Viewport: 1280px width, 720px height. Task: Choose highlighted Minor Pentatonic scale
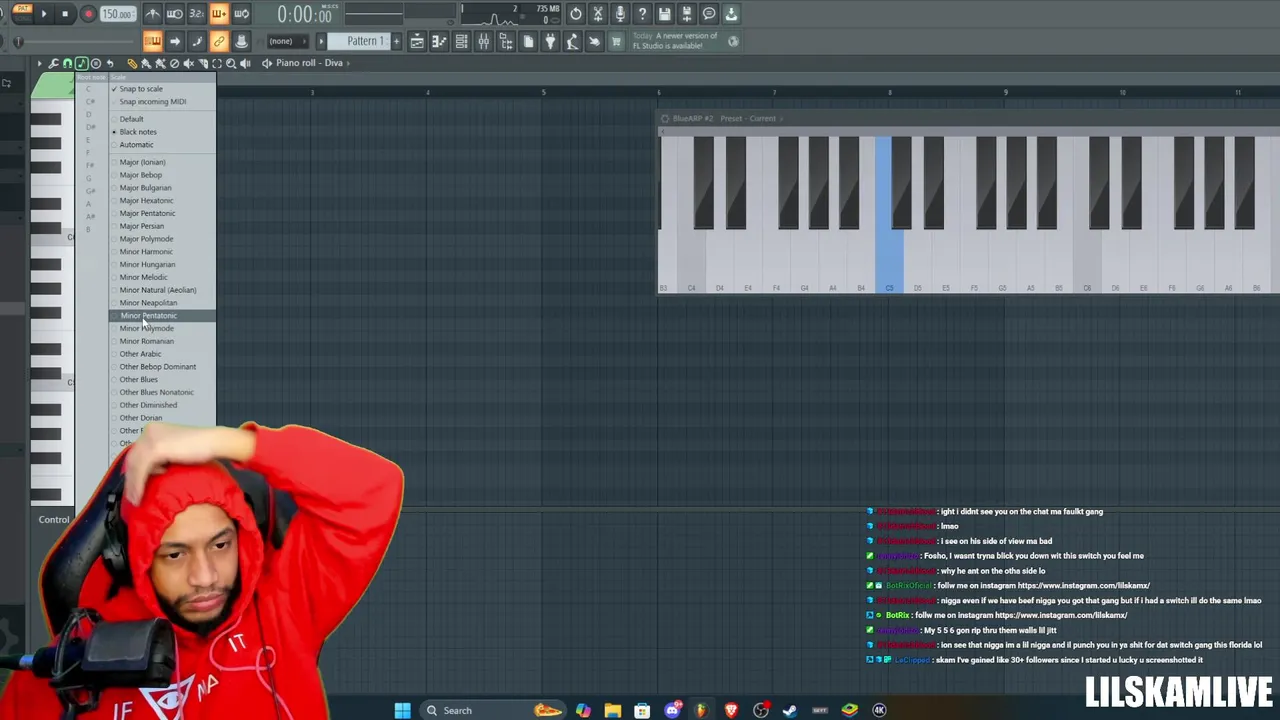pos(162,316)
